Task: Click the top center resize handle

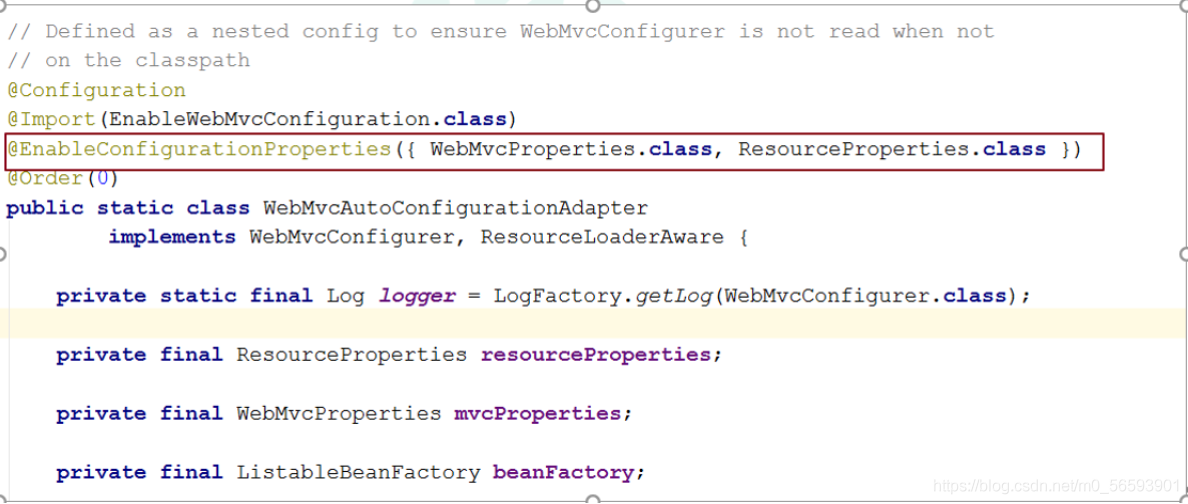Action: click(x=593, y=5)
